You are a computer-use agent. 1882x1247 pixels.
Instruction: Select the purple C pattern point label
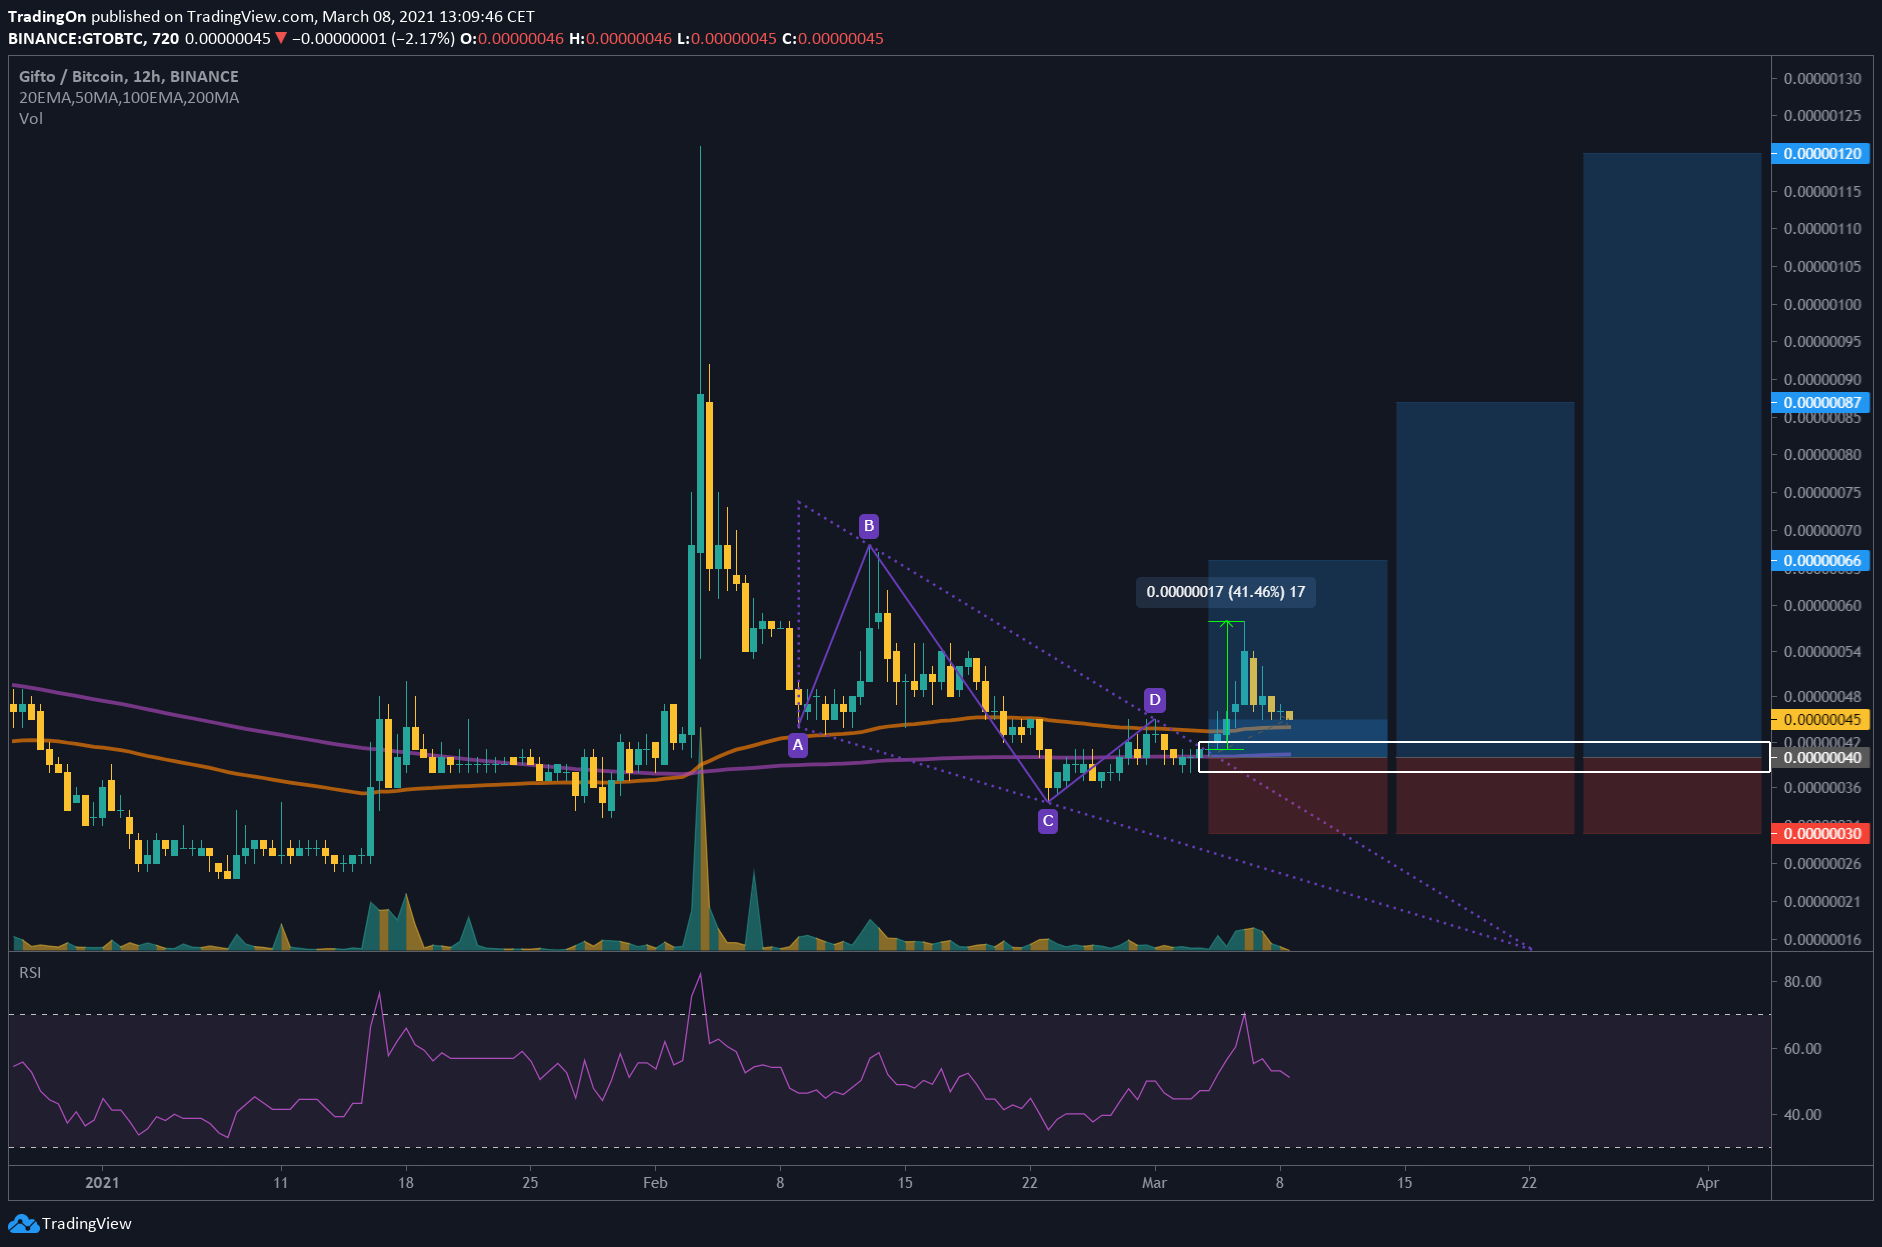pos(1047,821)
